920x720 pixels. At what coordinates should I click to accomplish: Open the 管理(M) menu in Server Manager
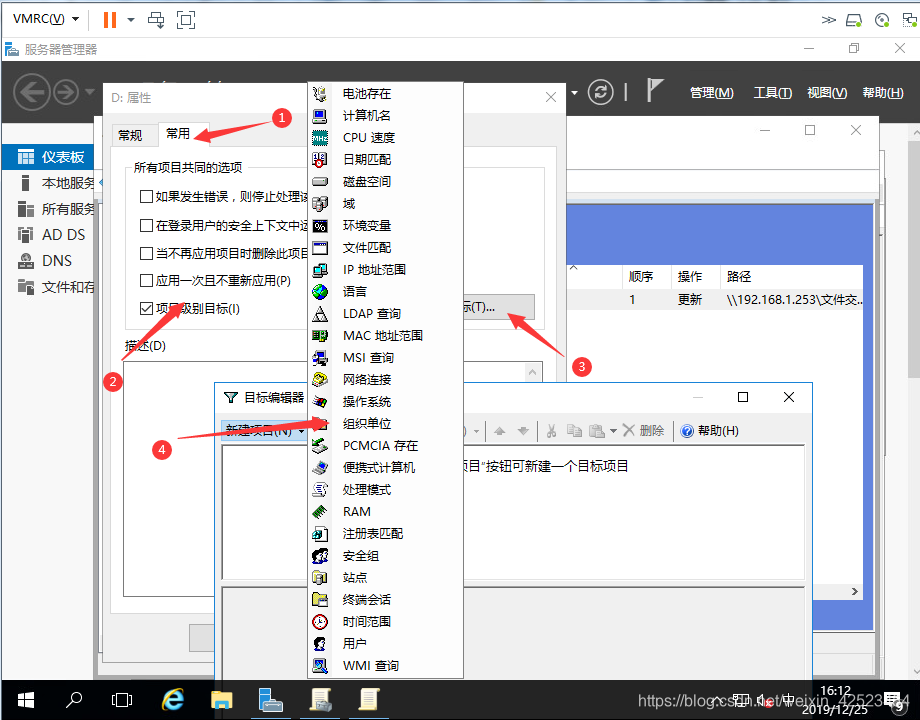click(712, 93)
